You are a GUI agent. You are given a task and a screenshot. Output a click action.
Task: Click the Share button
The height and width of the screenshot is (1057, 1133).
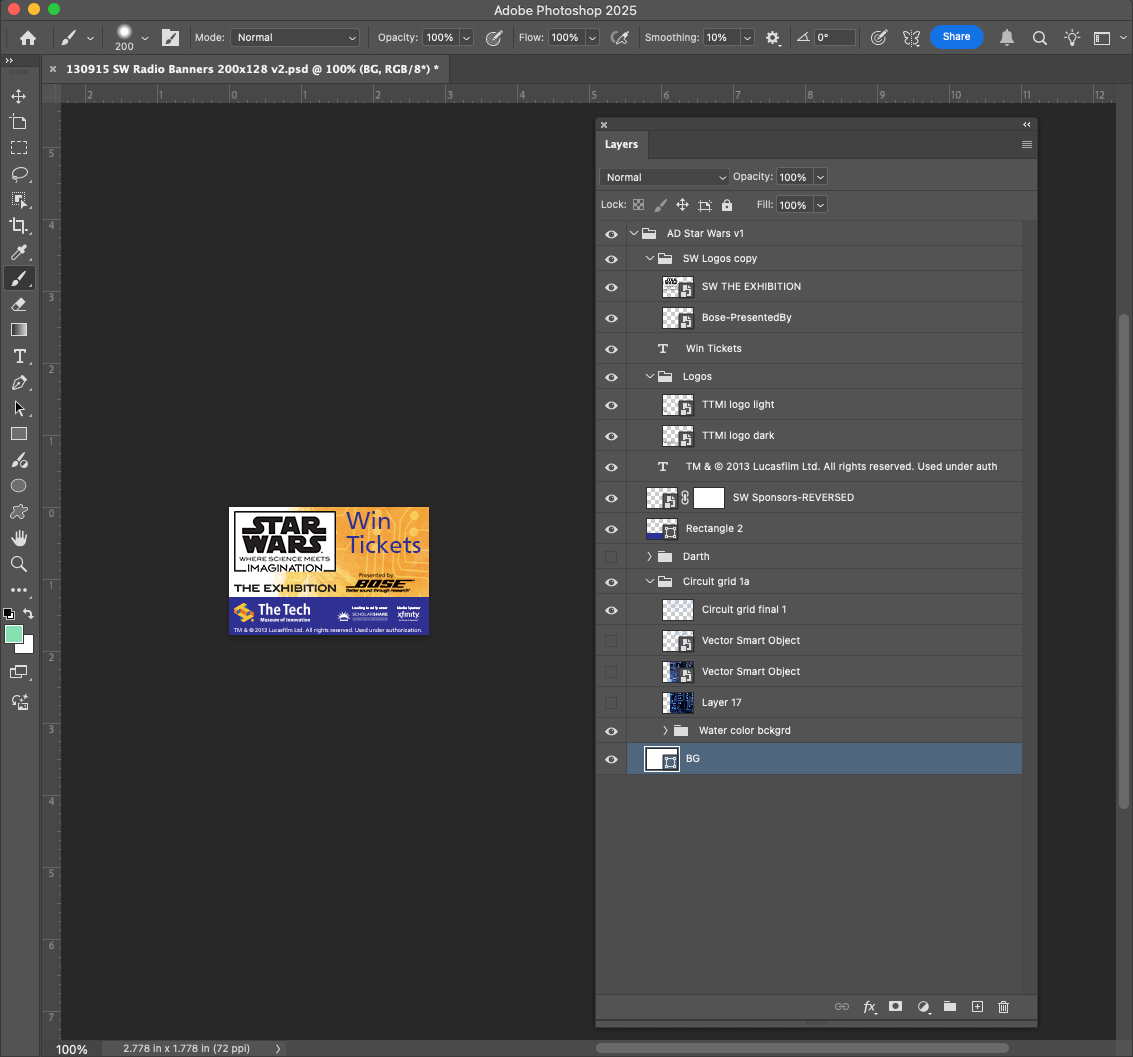tap(956, 37)
